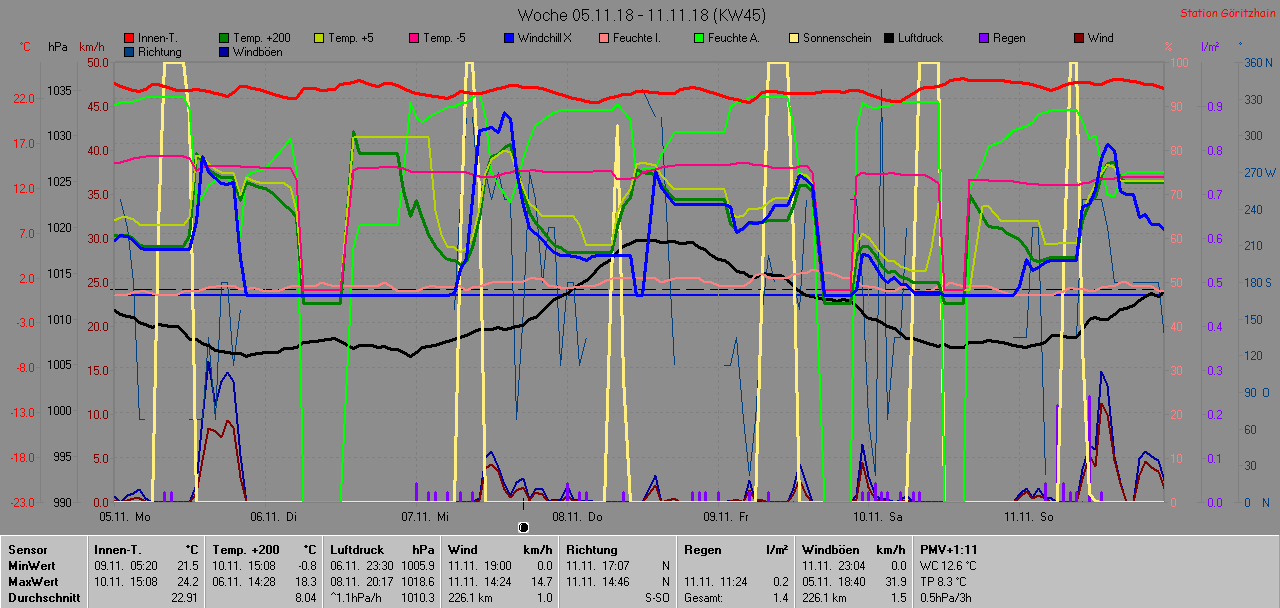
Task: Click the '0.5hPa/3h' pressure tendency value
Action: [947, 598]
